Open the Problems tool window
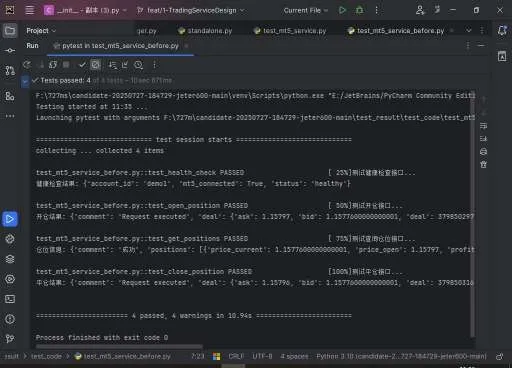 click(10, 319)
